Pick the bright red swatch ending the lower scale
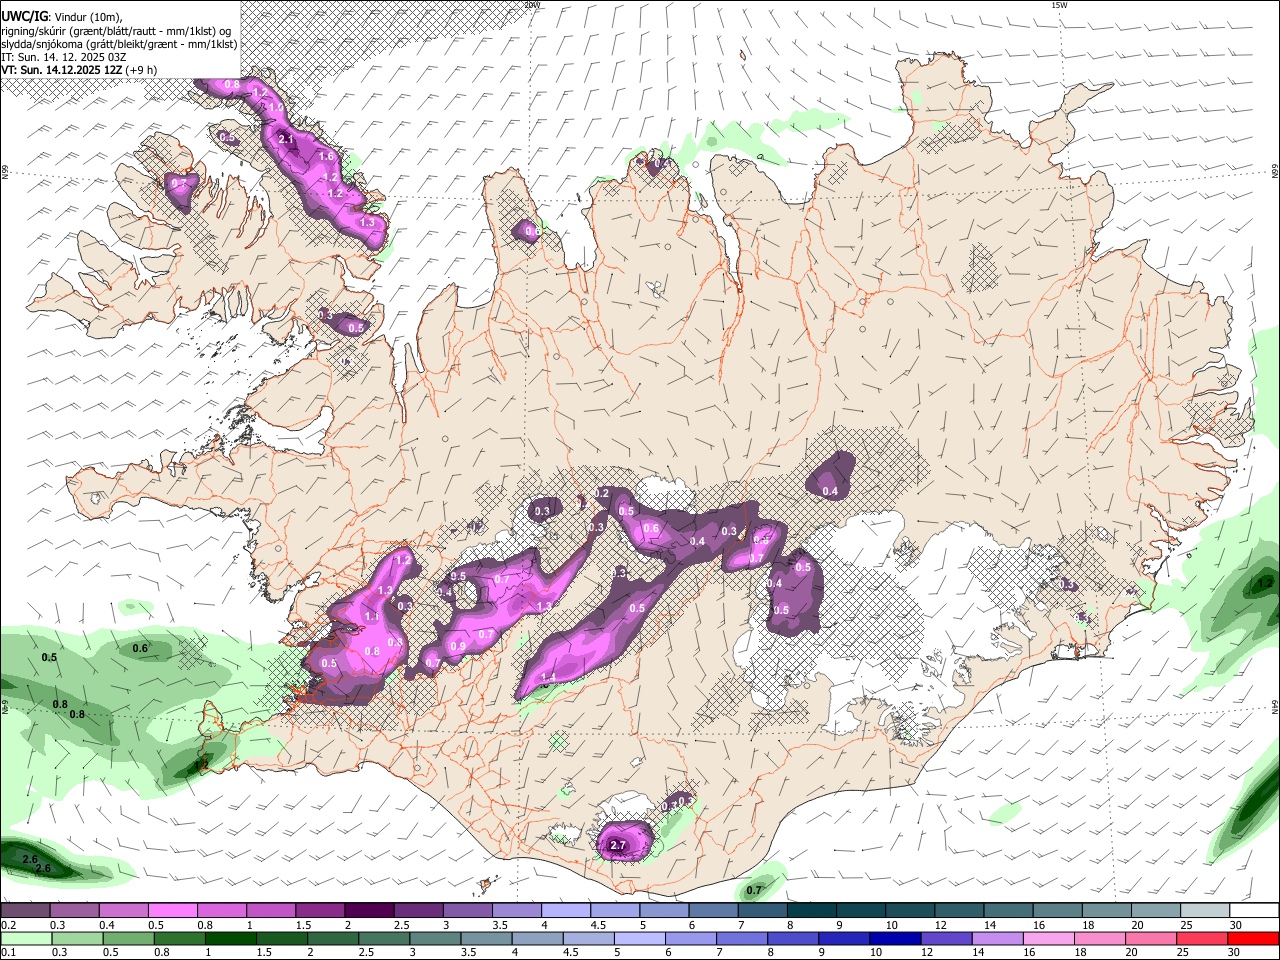This screenshot has height=960, width=1280. click(x=1254, y=938)
